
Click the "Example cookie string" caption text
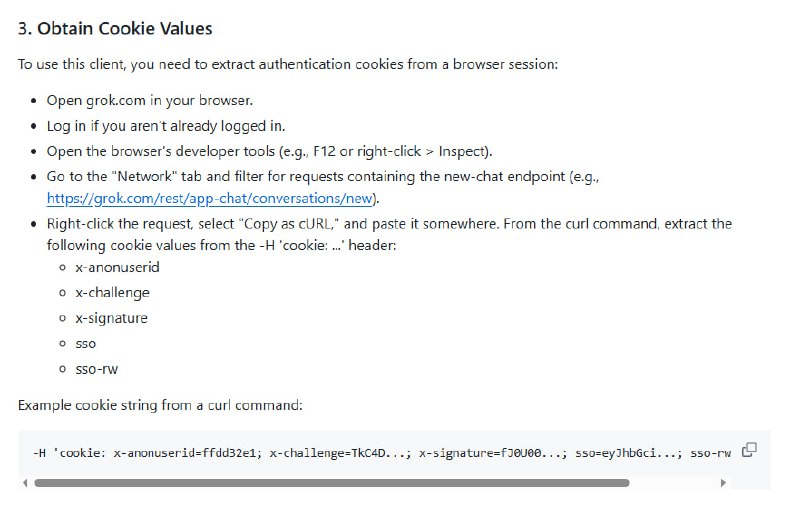tap(160, 405)
